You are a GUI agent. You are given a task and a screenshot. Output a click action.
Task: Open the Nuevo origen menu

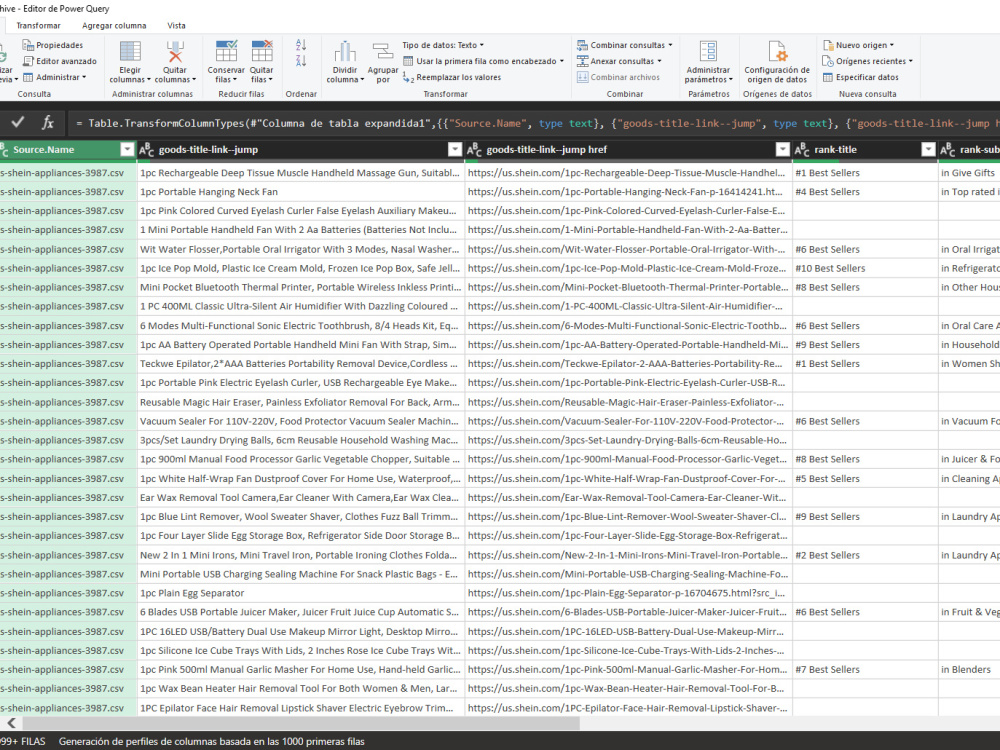pos(858,45)
